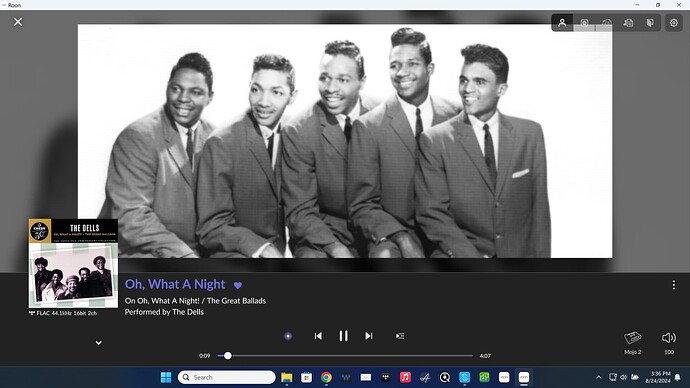Skip to previous track
690x388 pixels.
(x=318, y=336)
